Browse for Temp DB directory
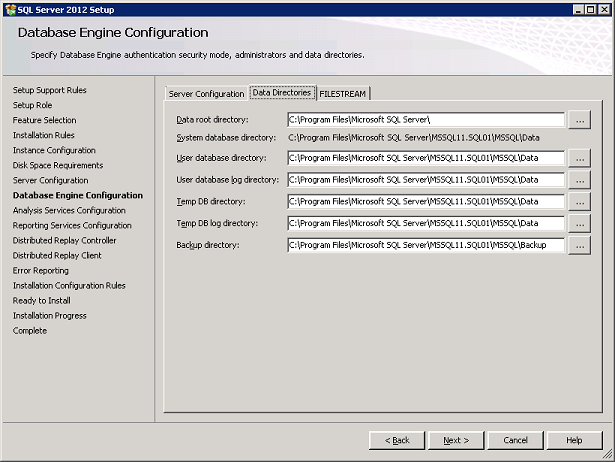 point(580,202)
